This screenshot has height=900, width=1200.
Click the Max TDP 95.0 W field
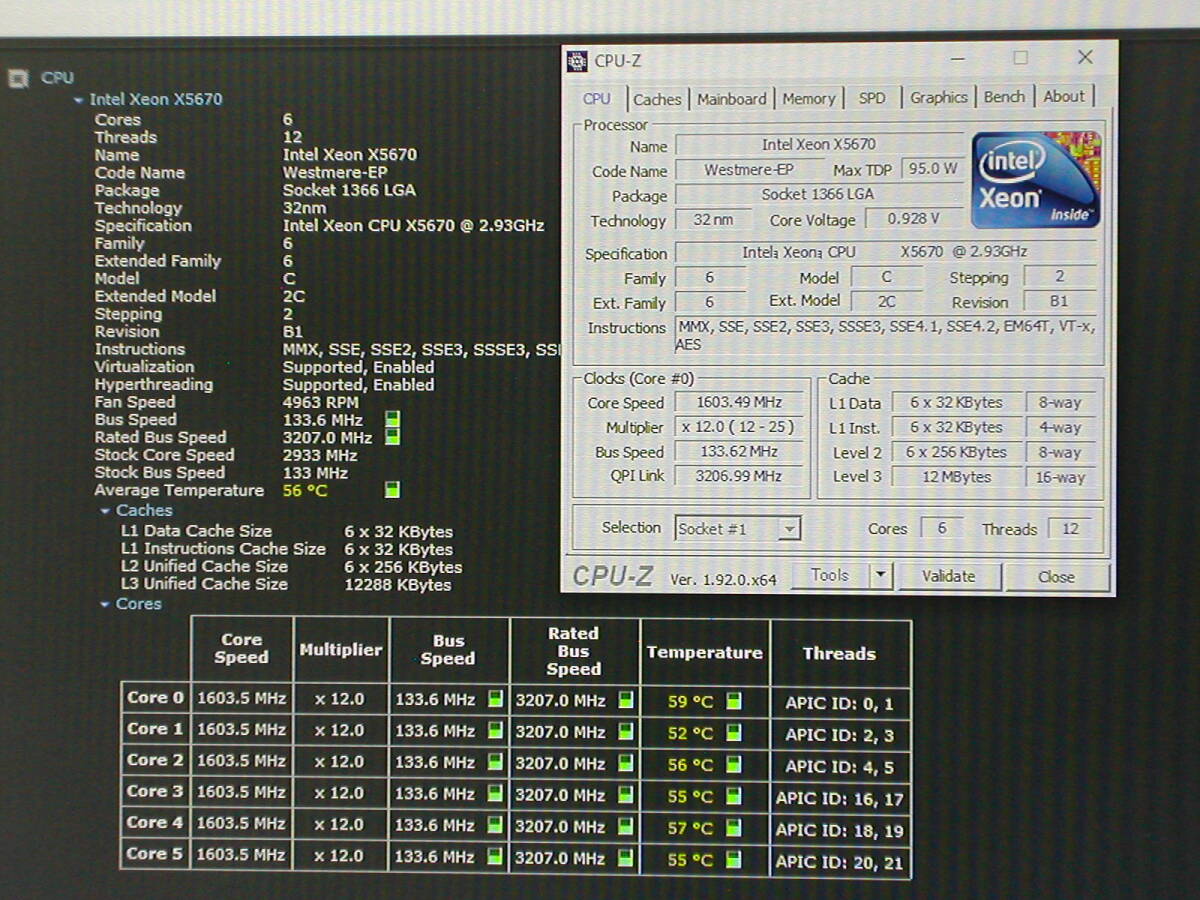tap(931, 169)
